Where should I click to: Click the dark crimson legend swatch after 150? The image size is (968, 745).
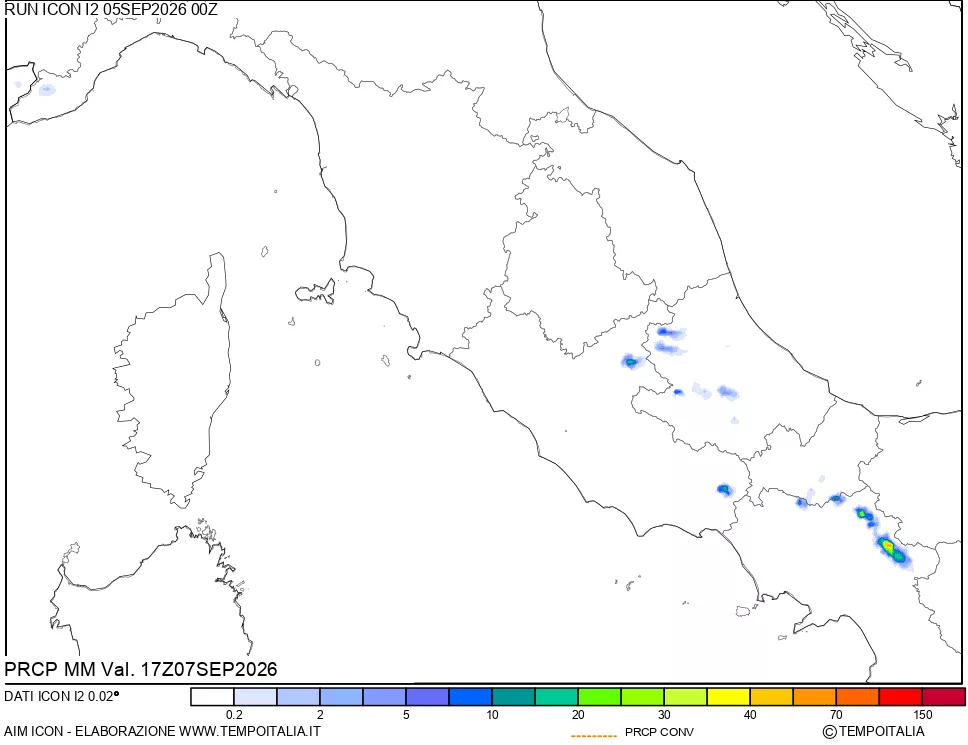pos(943,697)
